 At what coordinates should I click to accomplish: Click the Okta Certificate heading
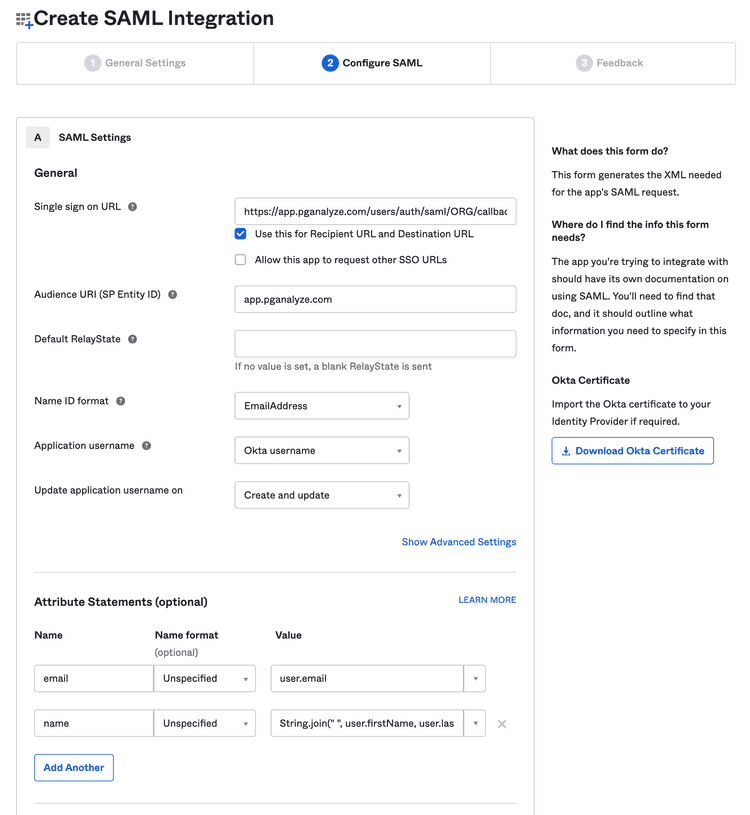[x=590, y=380]
